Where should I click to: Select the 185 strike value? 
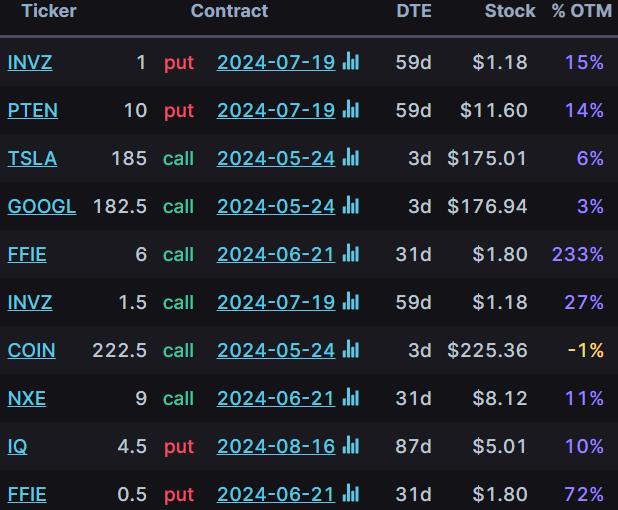(129, 158)
